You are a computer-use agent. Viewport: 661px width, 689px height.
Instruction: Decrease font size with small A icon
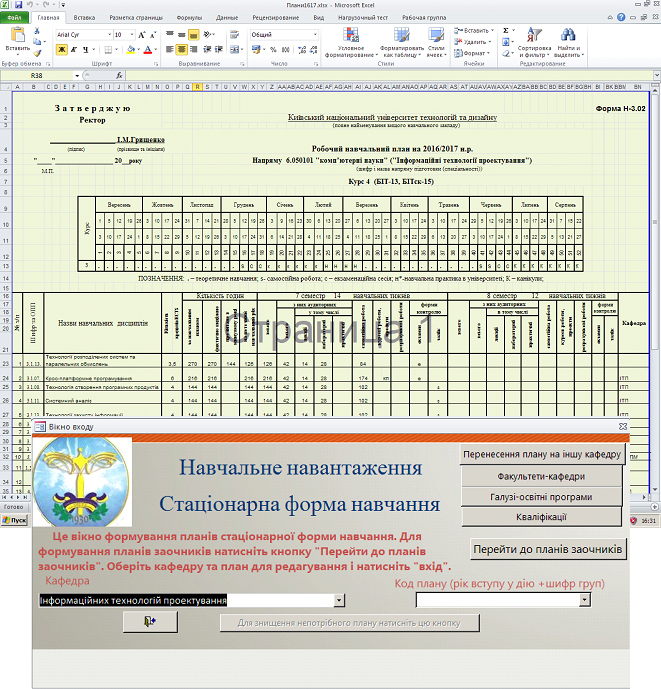(153, 35)
